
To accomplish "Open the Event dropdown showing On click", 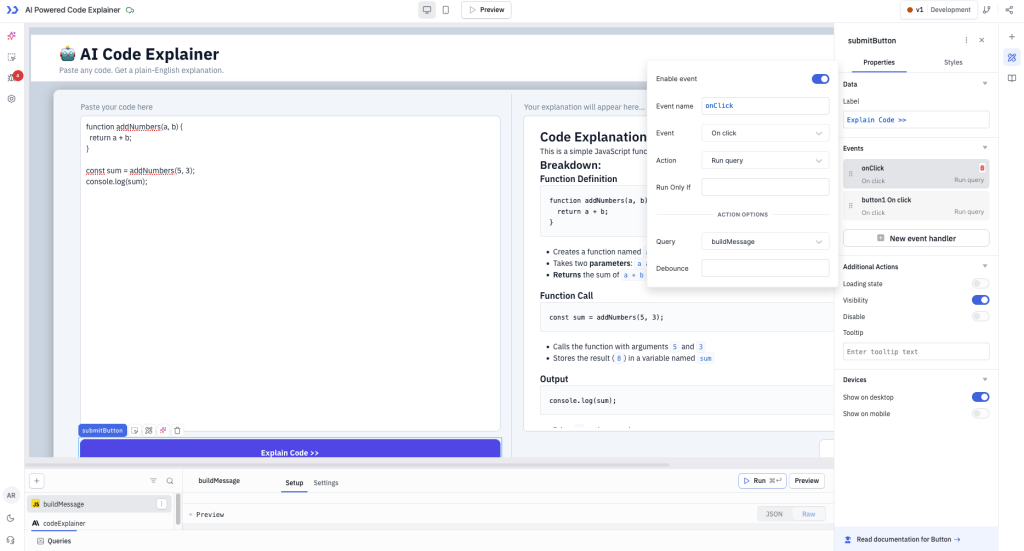I will point(765,133).
